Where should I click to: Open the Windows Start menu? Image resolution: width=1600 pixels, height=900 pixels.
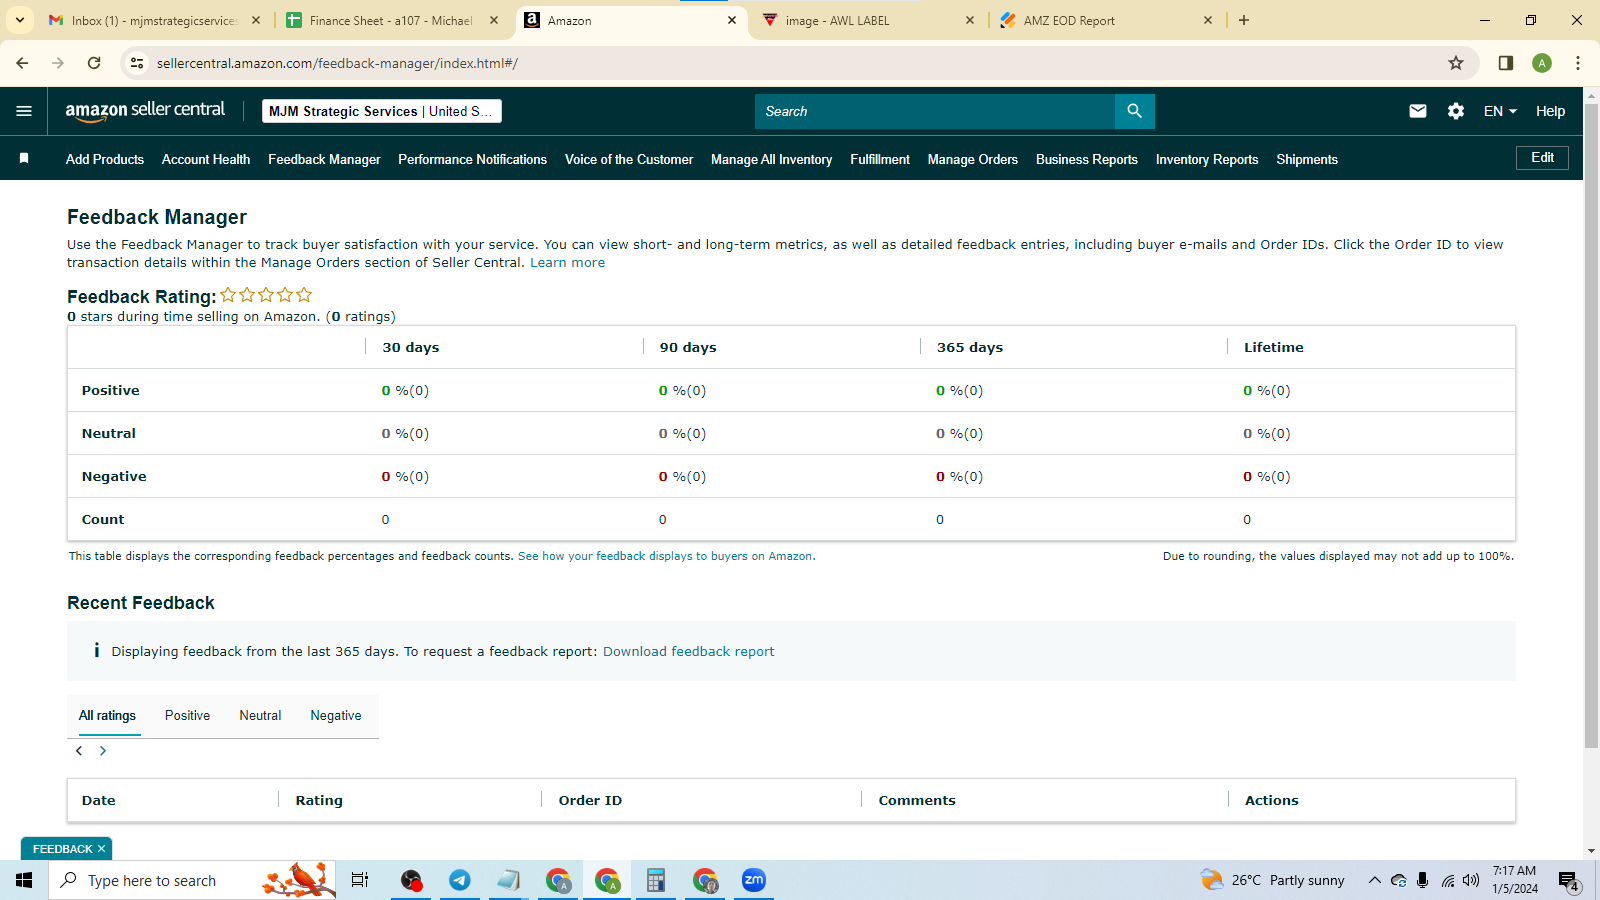tap(24, 880)
